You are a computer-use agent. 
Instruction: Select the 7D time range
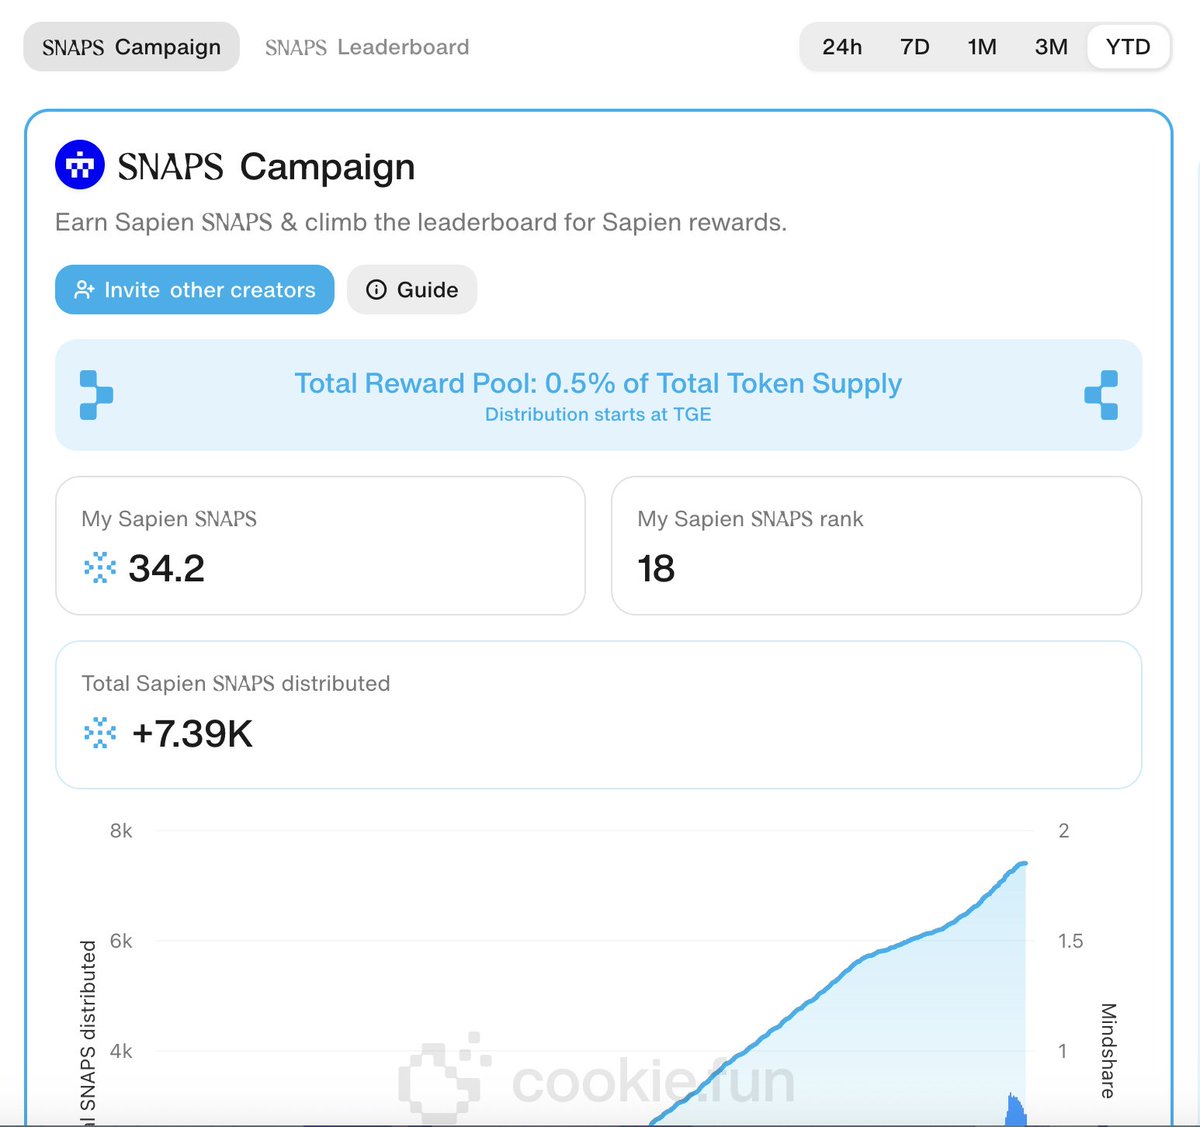pos(915,47)
